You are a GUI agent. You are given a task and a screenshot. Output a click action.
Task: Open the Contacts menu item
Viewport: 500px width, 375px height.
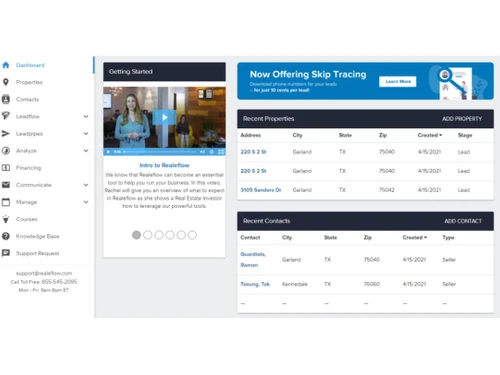tap(27, 99)
